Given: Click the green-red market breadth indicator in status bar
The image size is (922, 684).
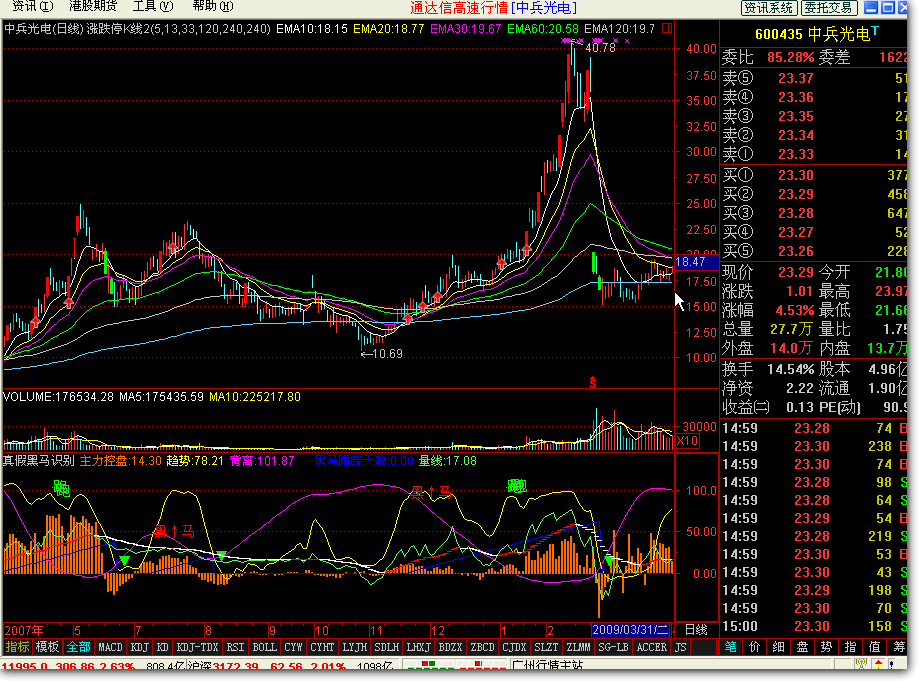Looking at the screenshot, I should [x=456, y=665].
